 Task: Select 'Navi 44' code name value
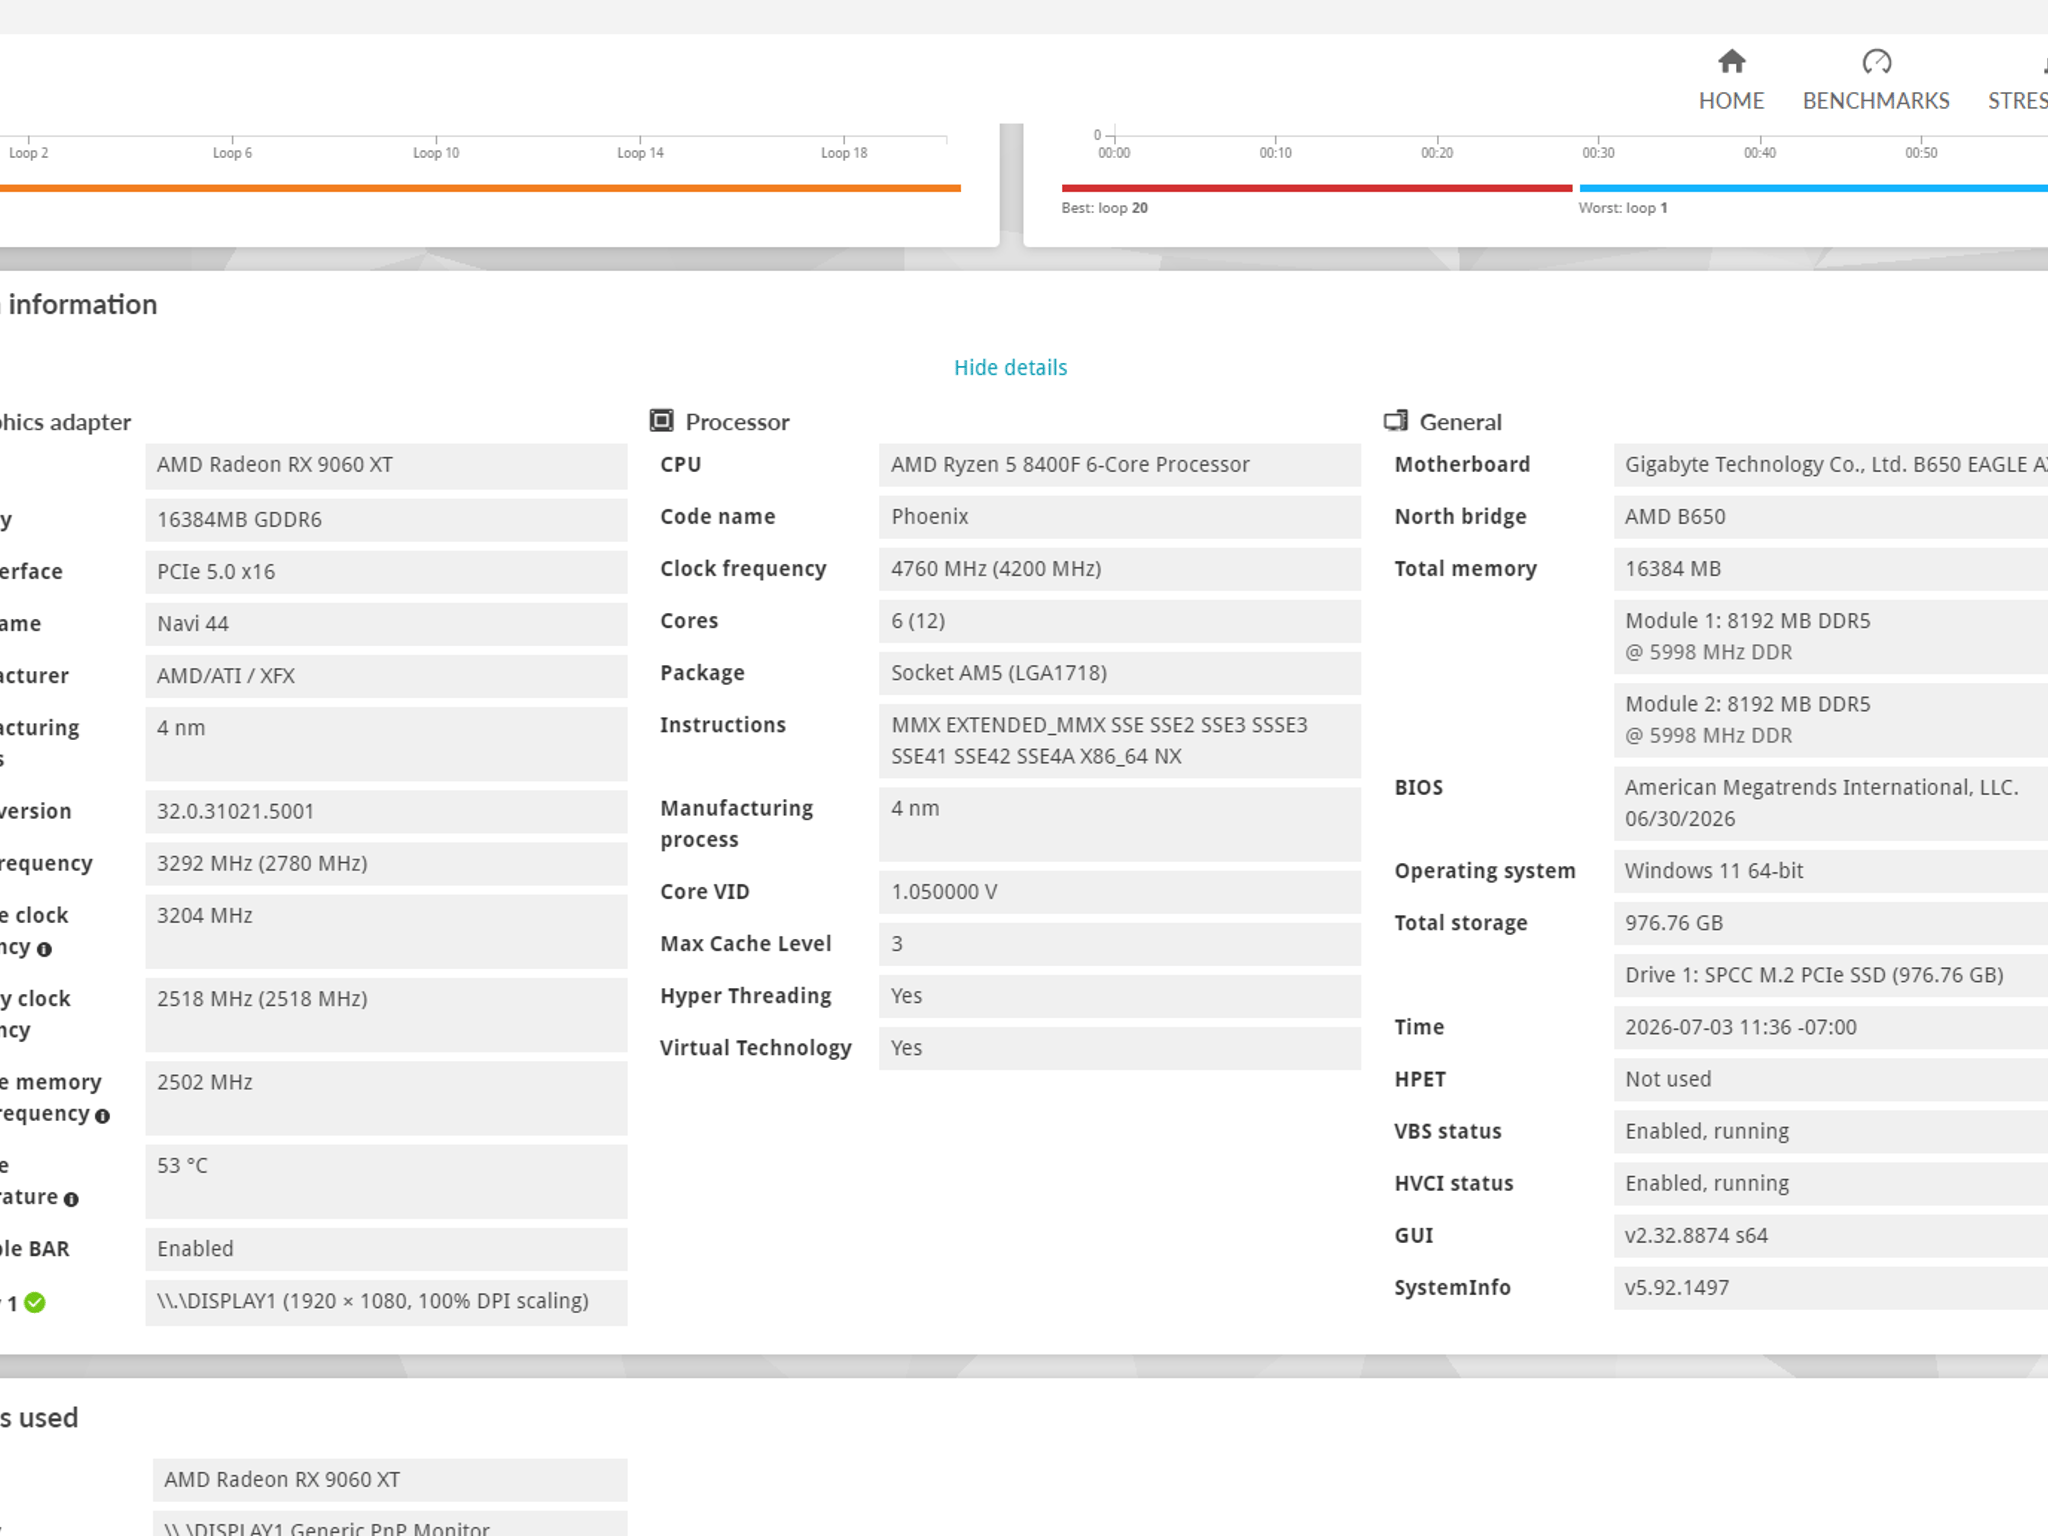point(386,624)
